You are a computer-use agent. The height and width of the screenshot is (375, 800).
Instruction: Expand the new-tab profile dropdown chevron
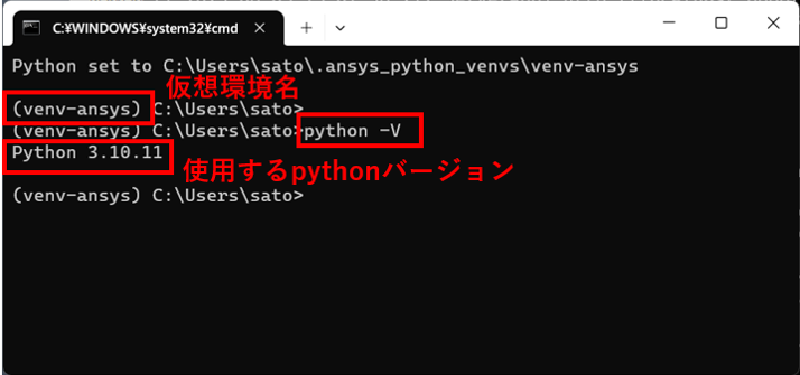click(x=340, y=28)
